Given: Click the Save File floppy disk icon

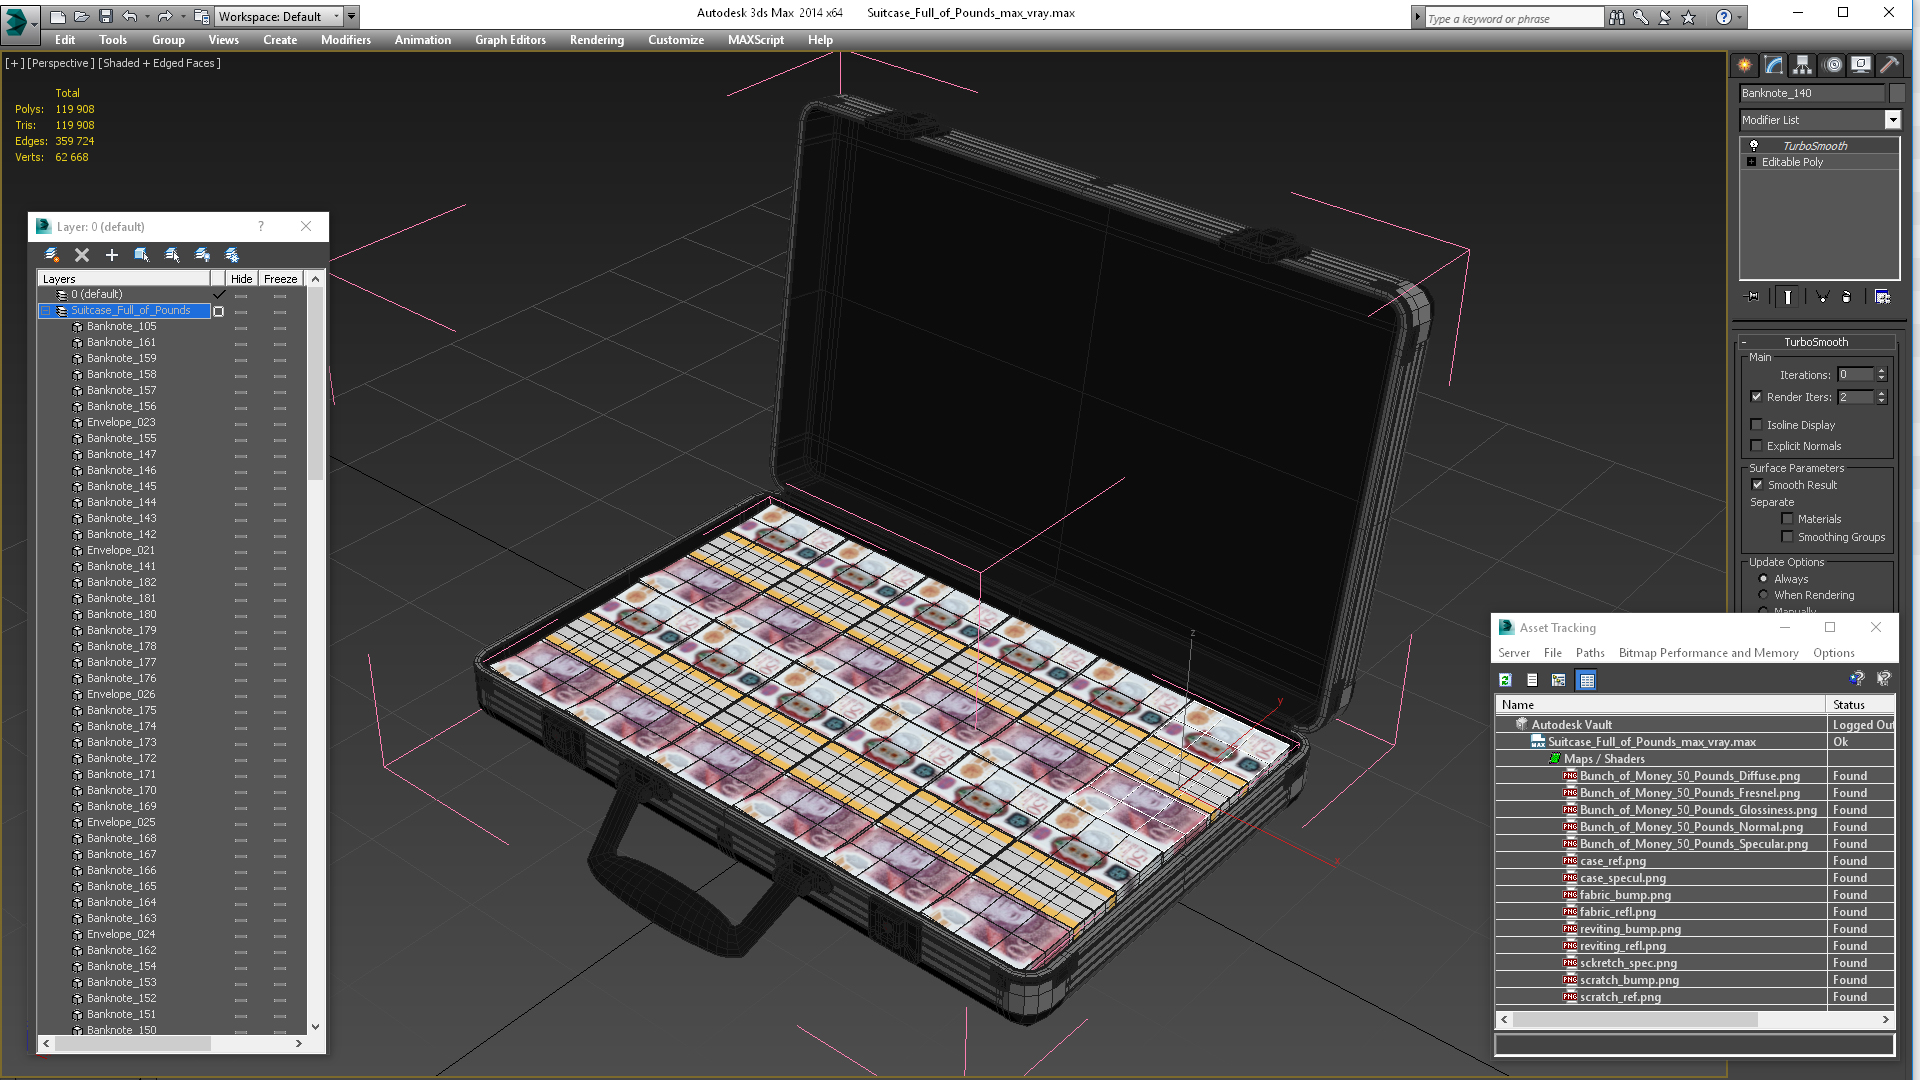Looking at the screenshot, I should click(105, 16).
